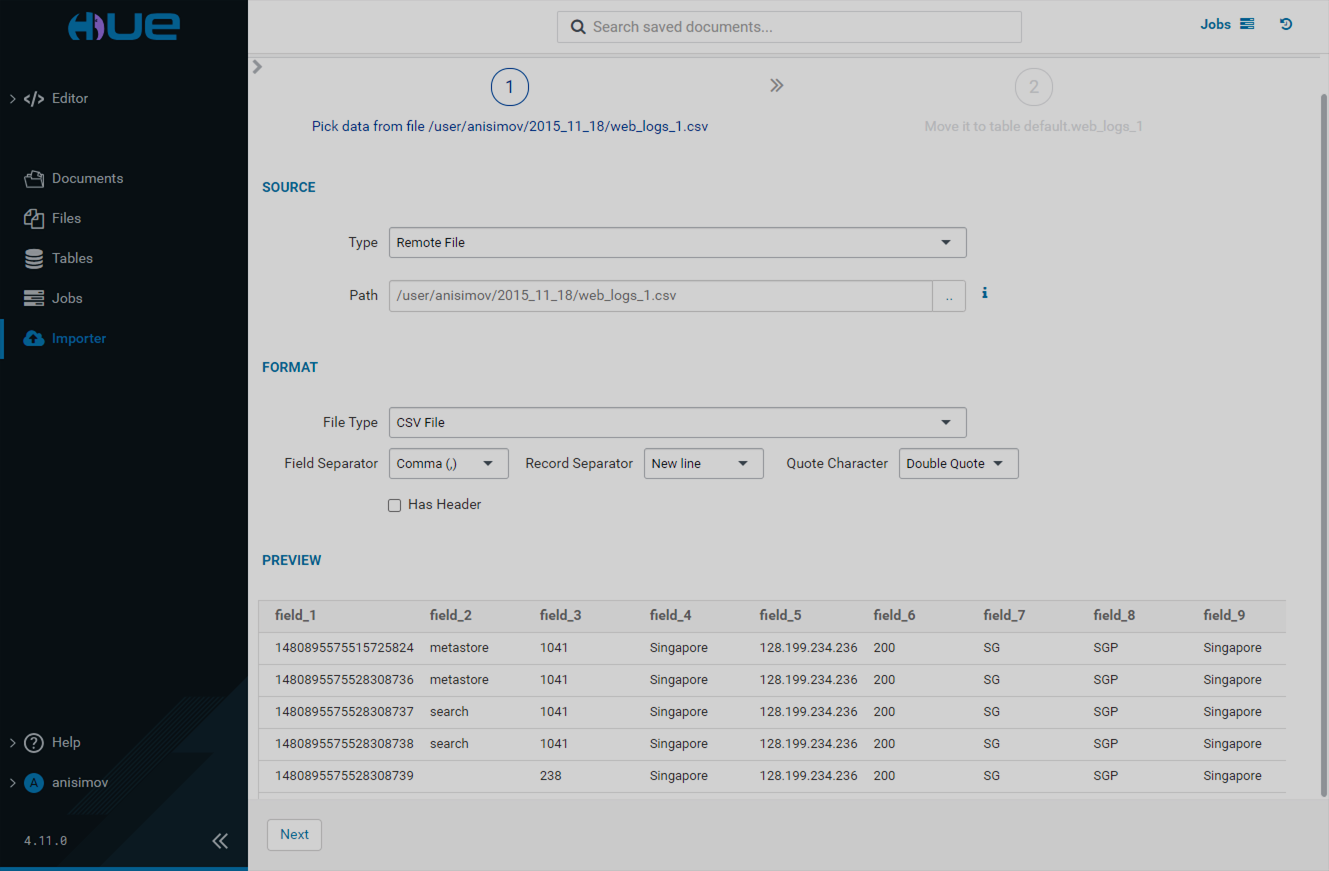Screen dimensions: 1329x871
Task: Open Documents in the sidebar
Action: 87,178
